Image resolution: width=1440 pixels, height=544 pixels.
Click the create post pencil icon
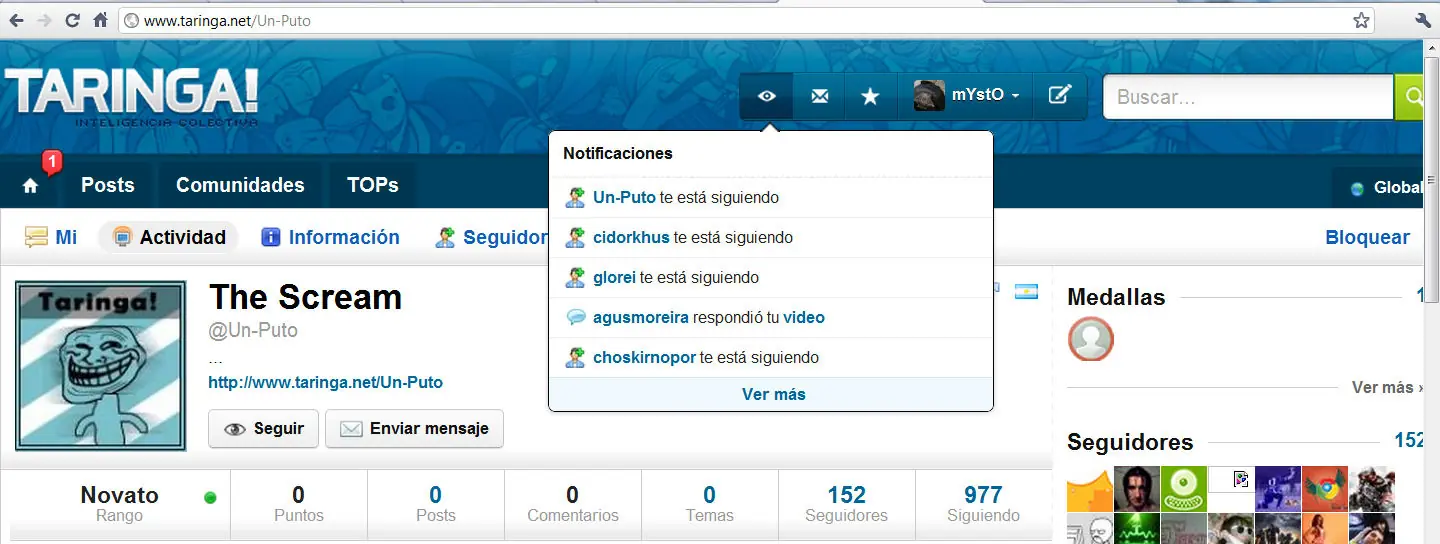[x=1059, y=96]
